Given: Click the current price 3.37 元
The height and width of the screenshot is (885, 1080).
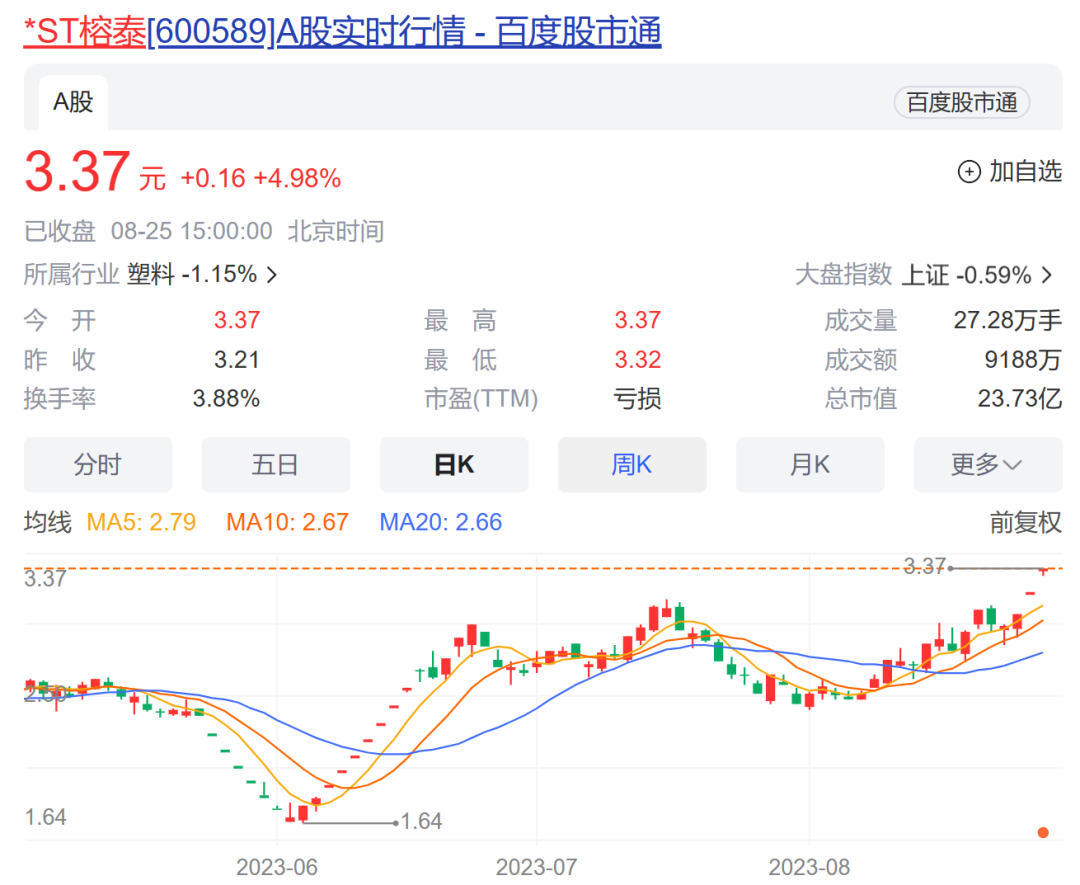Looking at the screenshot, I should [x=95, y=171].
